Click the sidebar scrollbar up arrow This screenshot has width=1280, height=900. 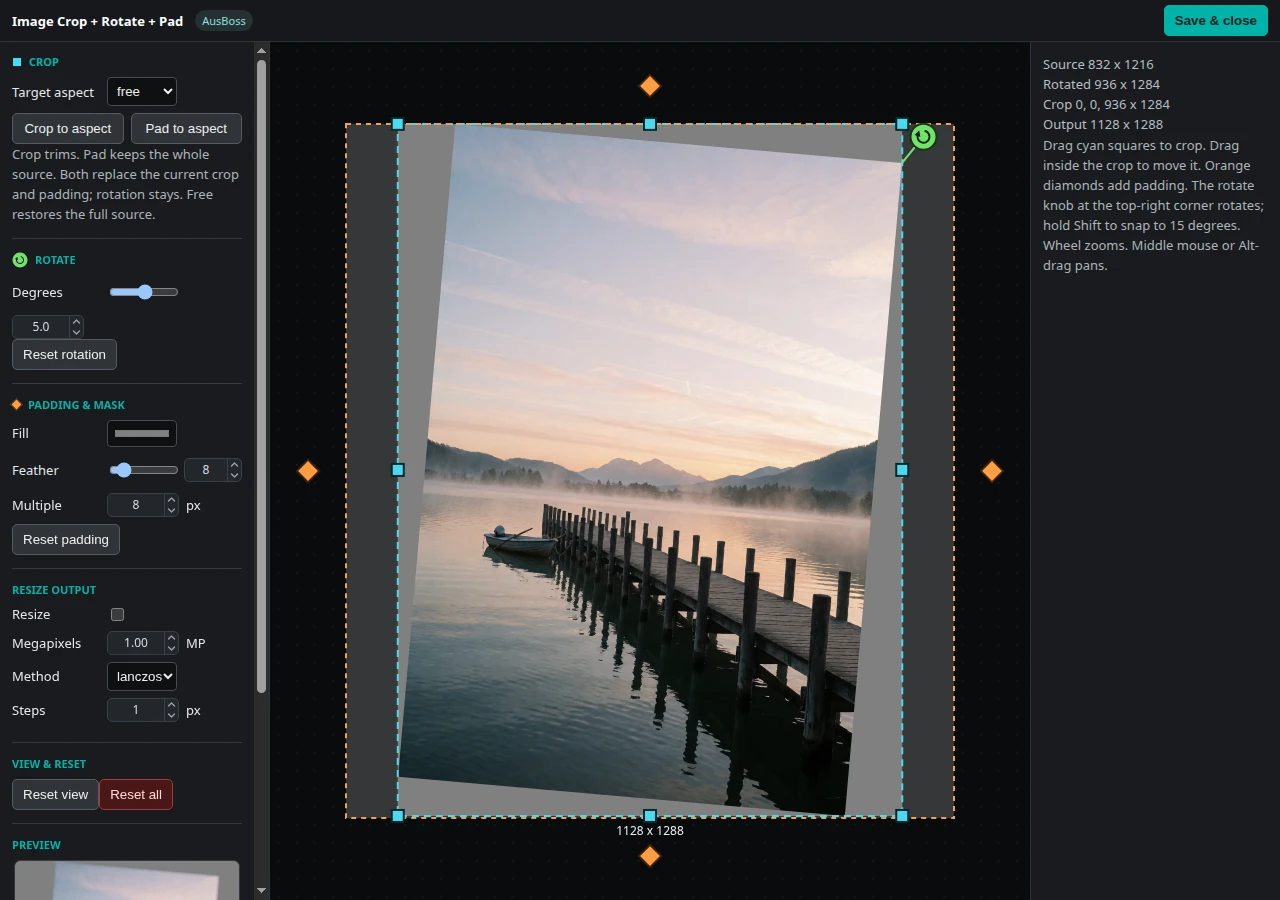(x=262, y=49)
